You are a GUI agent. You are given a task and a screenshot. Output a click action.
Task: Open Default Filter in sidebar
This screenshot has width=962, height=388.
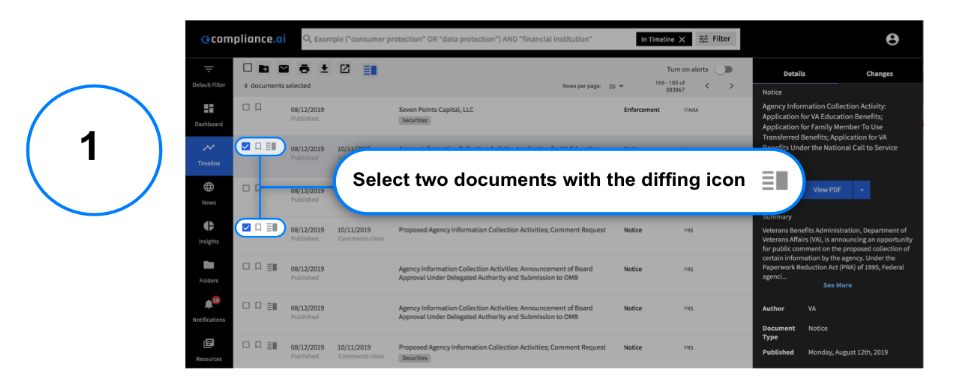tap(209, 76)
